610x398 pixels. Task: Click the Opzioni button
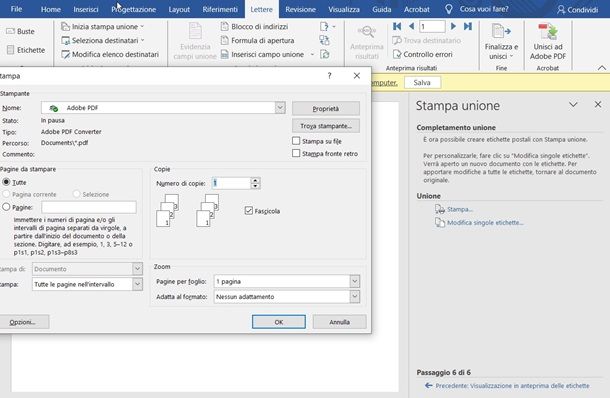click(x=23, y=322)
